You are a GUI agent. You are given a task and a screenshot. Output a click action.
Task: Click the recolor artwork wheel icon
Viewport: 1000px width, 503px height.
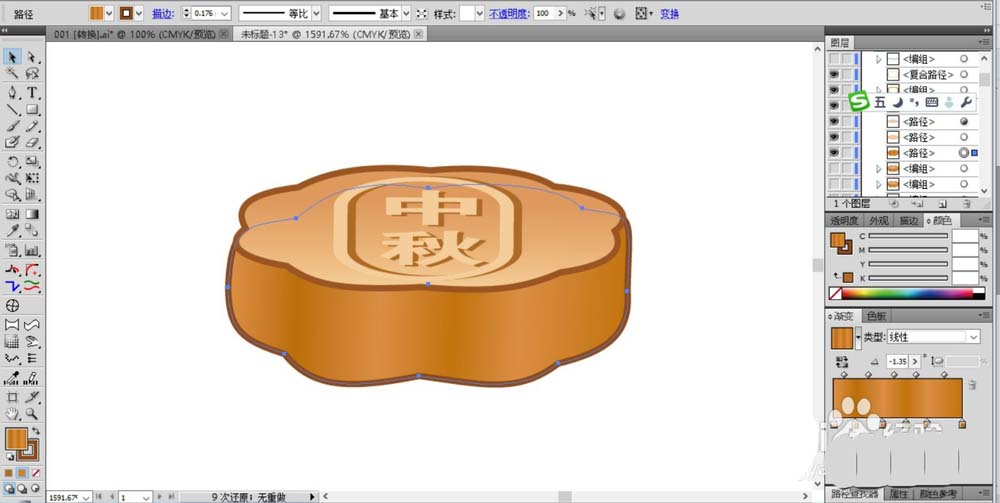pyautogui.click(x=619, y=13)
